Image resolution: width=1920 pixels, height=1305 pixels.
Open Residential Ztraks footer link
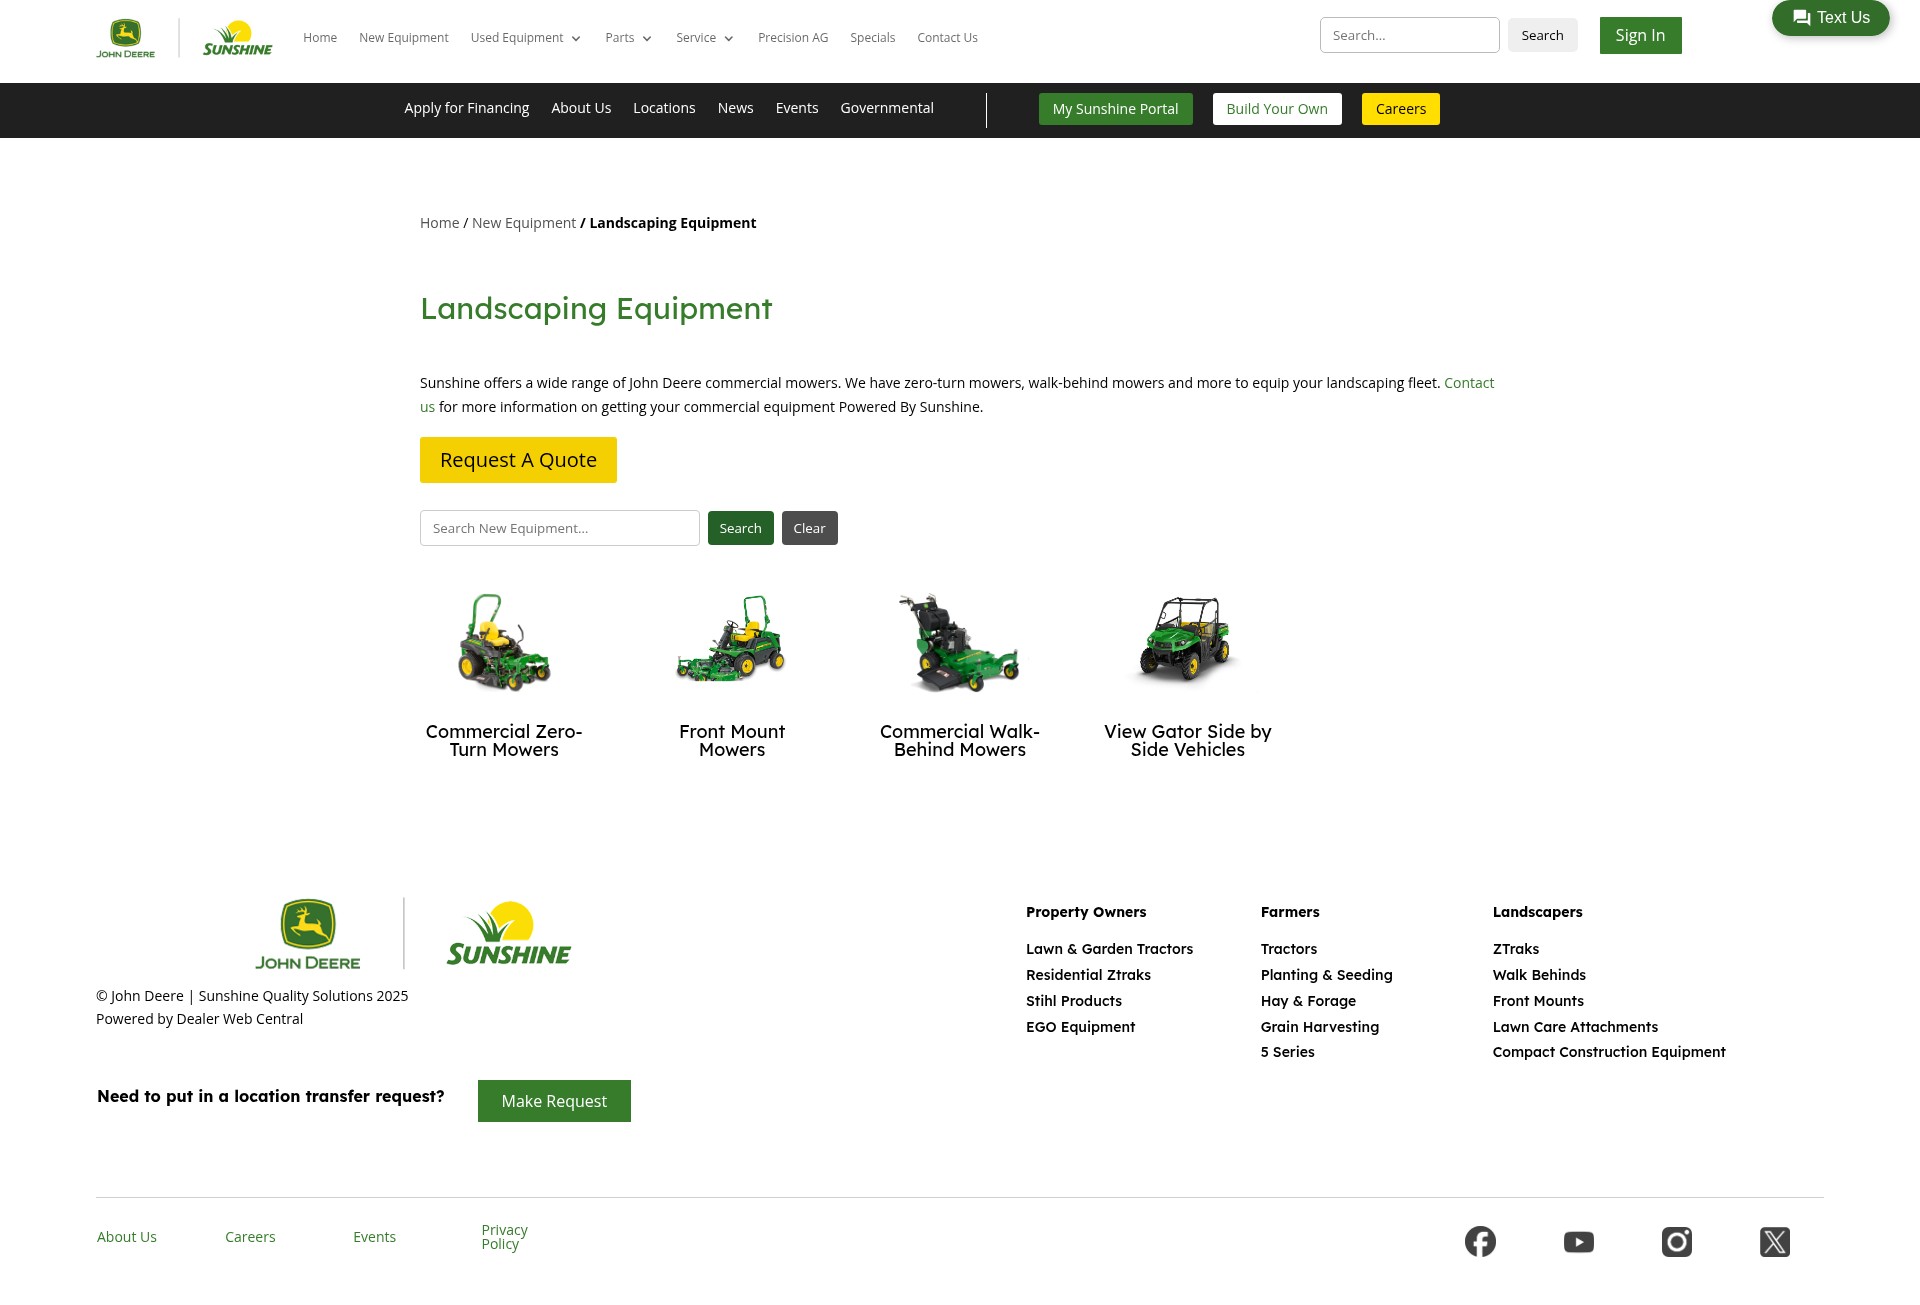[1088, 975]
